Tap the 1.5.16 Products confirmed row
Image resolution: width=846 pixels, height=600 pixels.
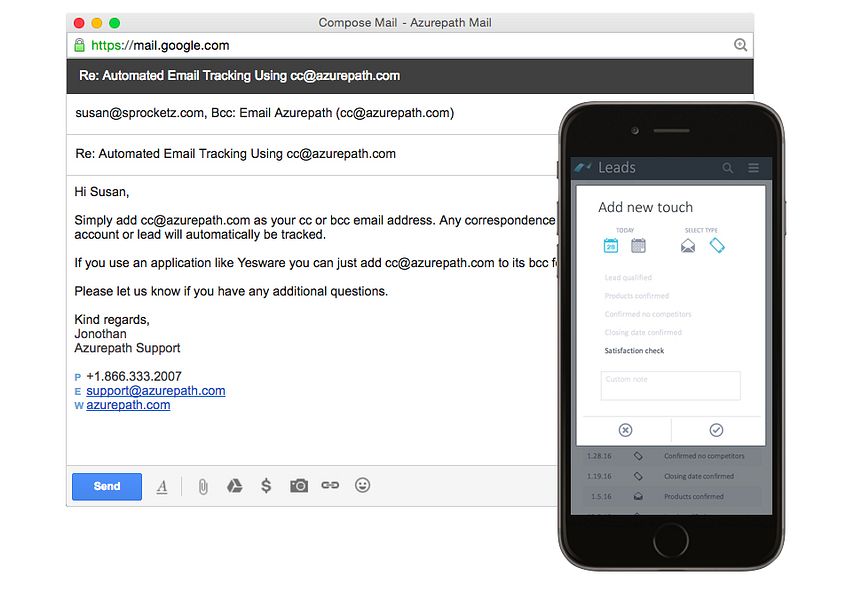671,496
